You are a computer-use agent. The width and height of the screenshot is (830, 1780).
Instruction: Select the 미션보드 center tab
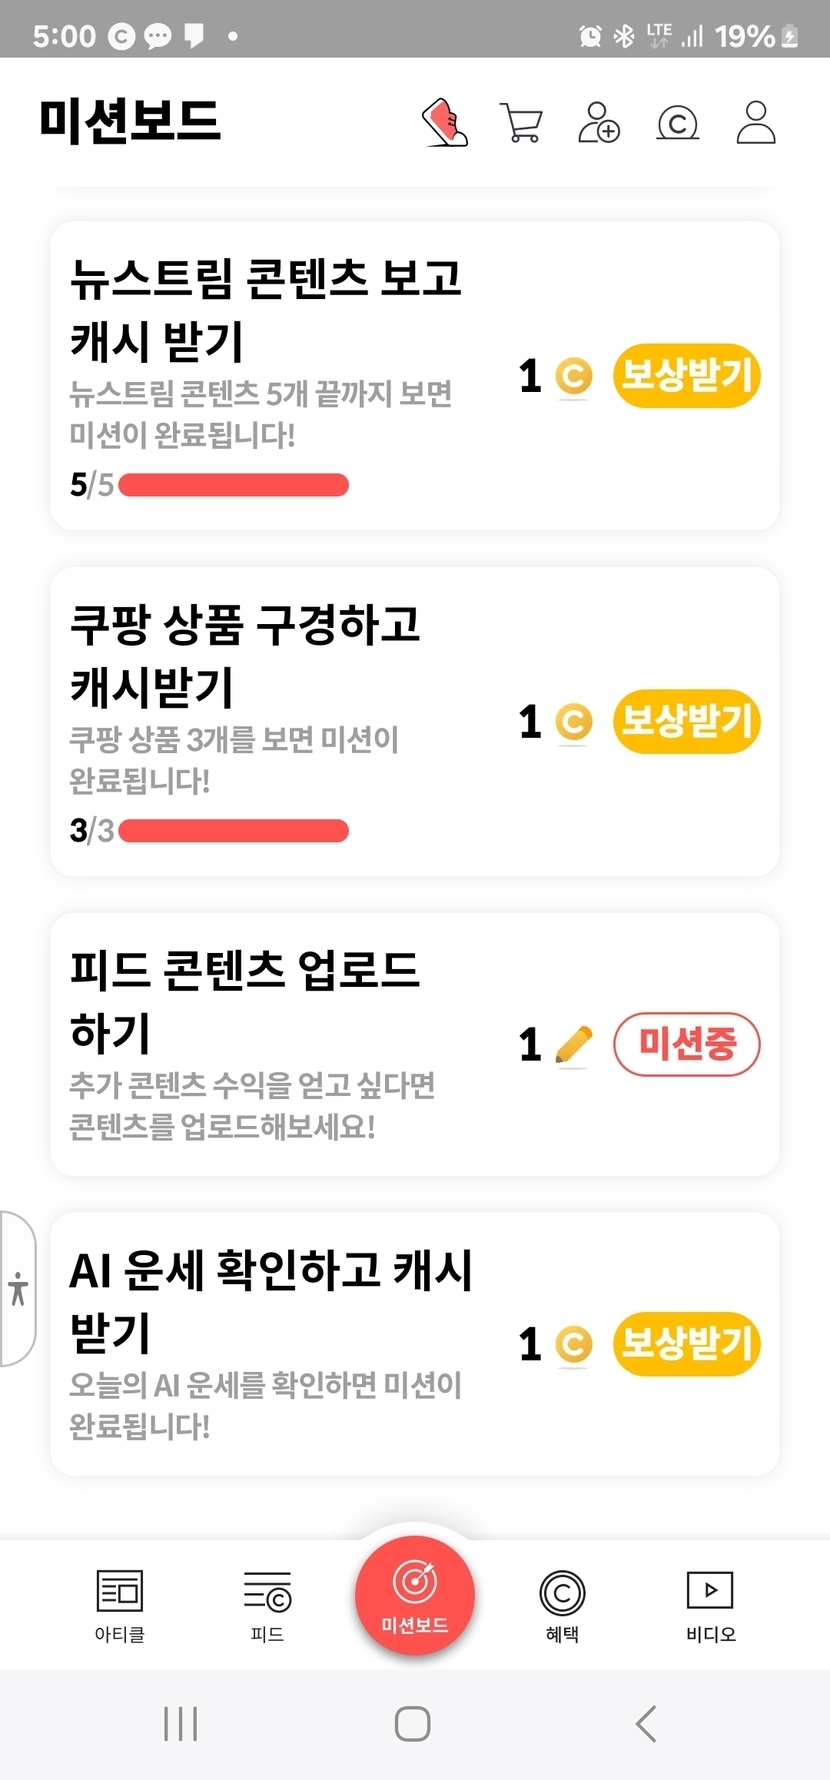(415, 1595)
